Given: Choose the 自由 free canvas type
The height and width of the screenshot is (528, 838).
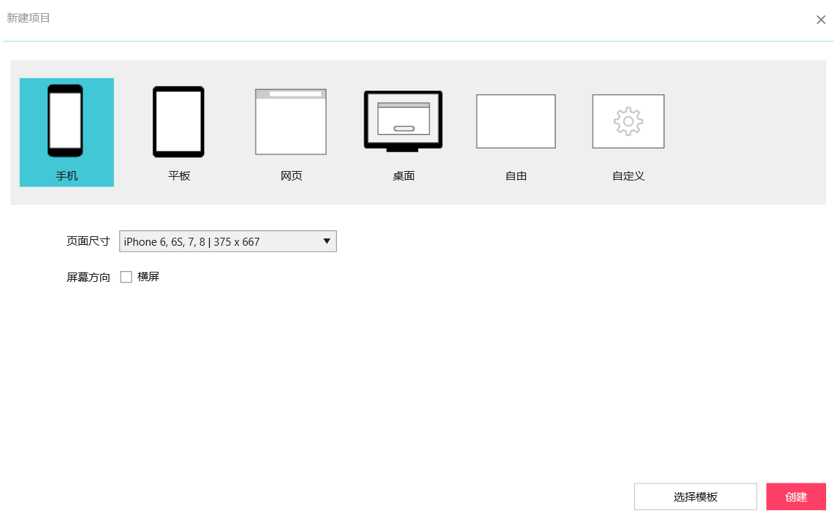Looking at the screenshot, I should pyautogui.click(x=516, y=132).
